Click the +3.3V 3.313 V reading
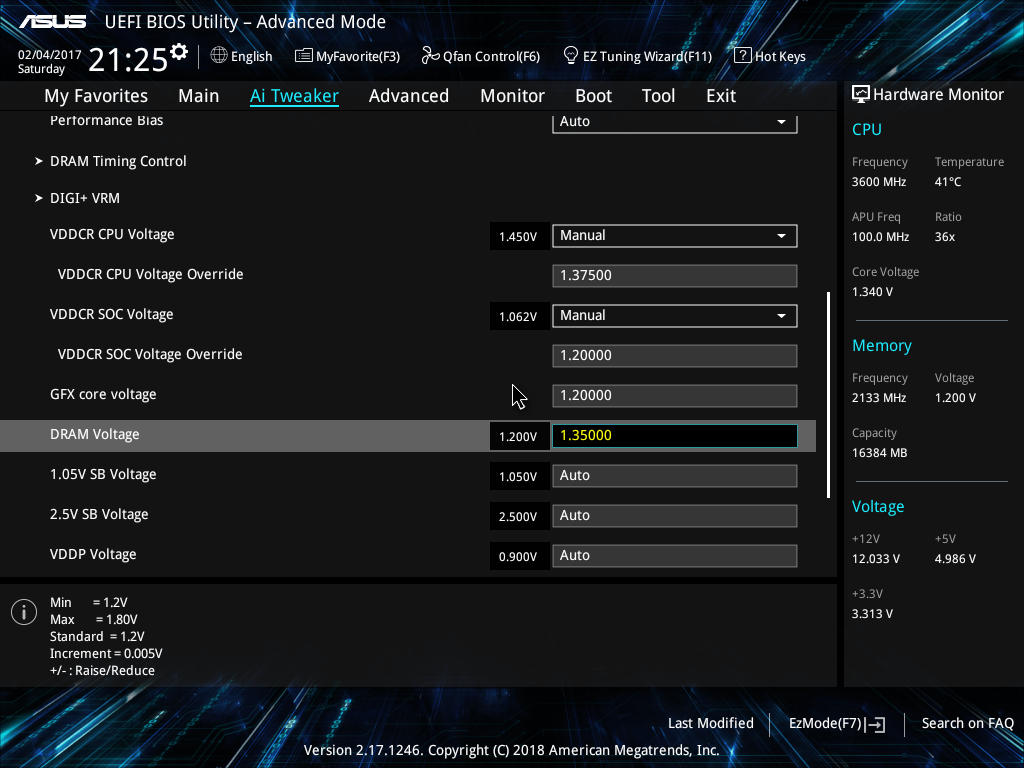Viewport: 1024px width, 768px height. click(x=872, y=614)
